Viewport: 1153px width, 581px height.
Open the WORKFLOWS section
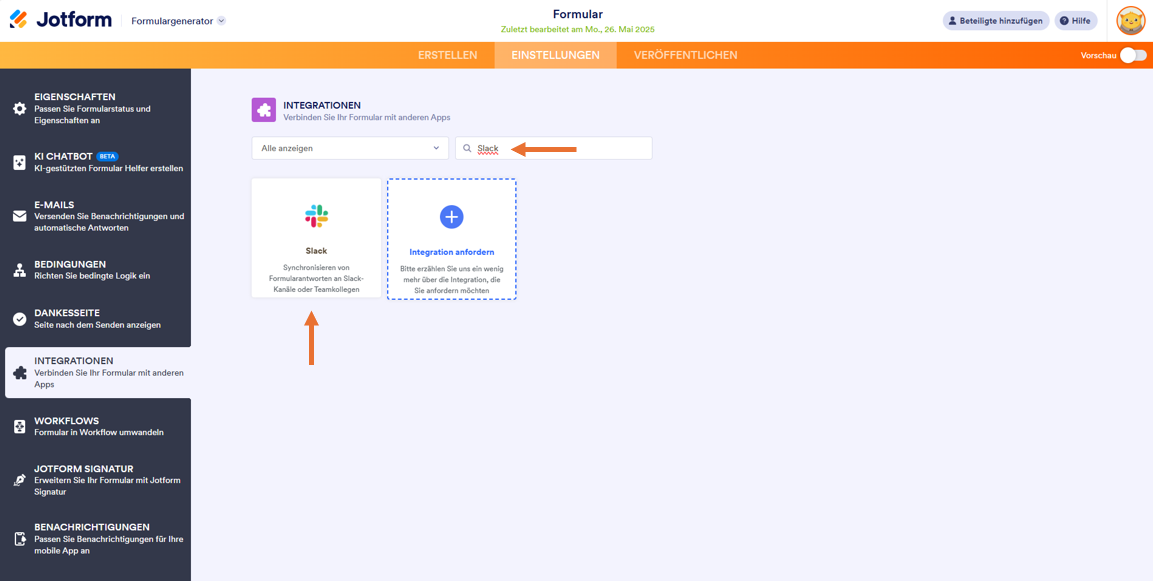(98, 427)
